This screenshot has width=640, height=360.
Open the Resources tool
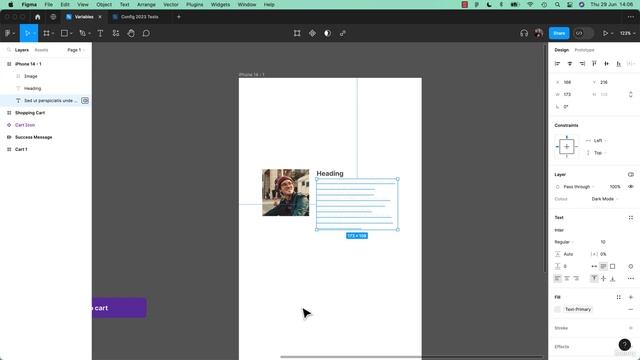coord(116,33)
